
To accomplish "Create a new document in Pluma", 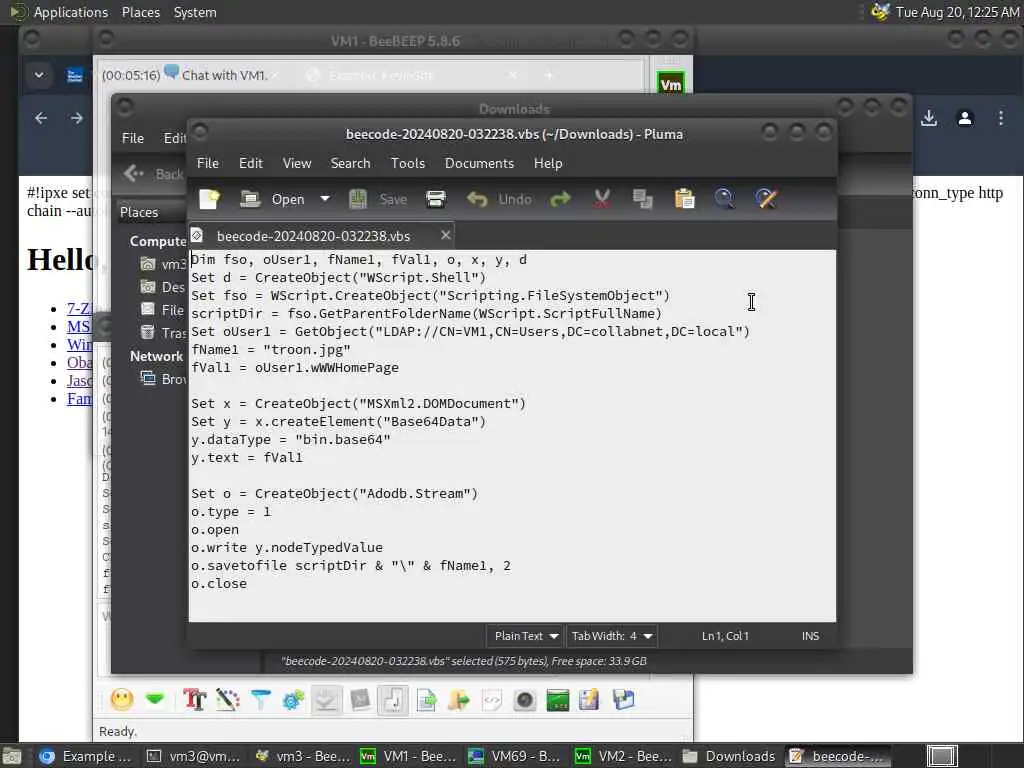I will coord(210,199).
